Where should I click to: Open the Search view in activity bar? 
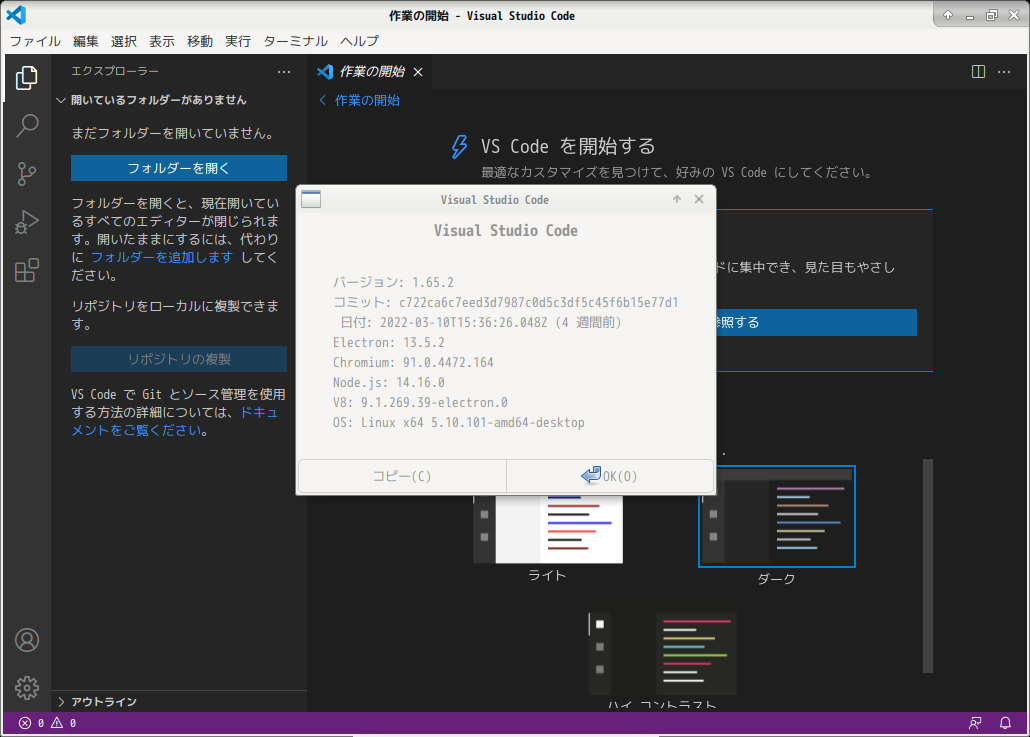[x=26, y=125]
